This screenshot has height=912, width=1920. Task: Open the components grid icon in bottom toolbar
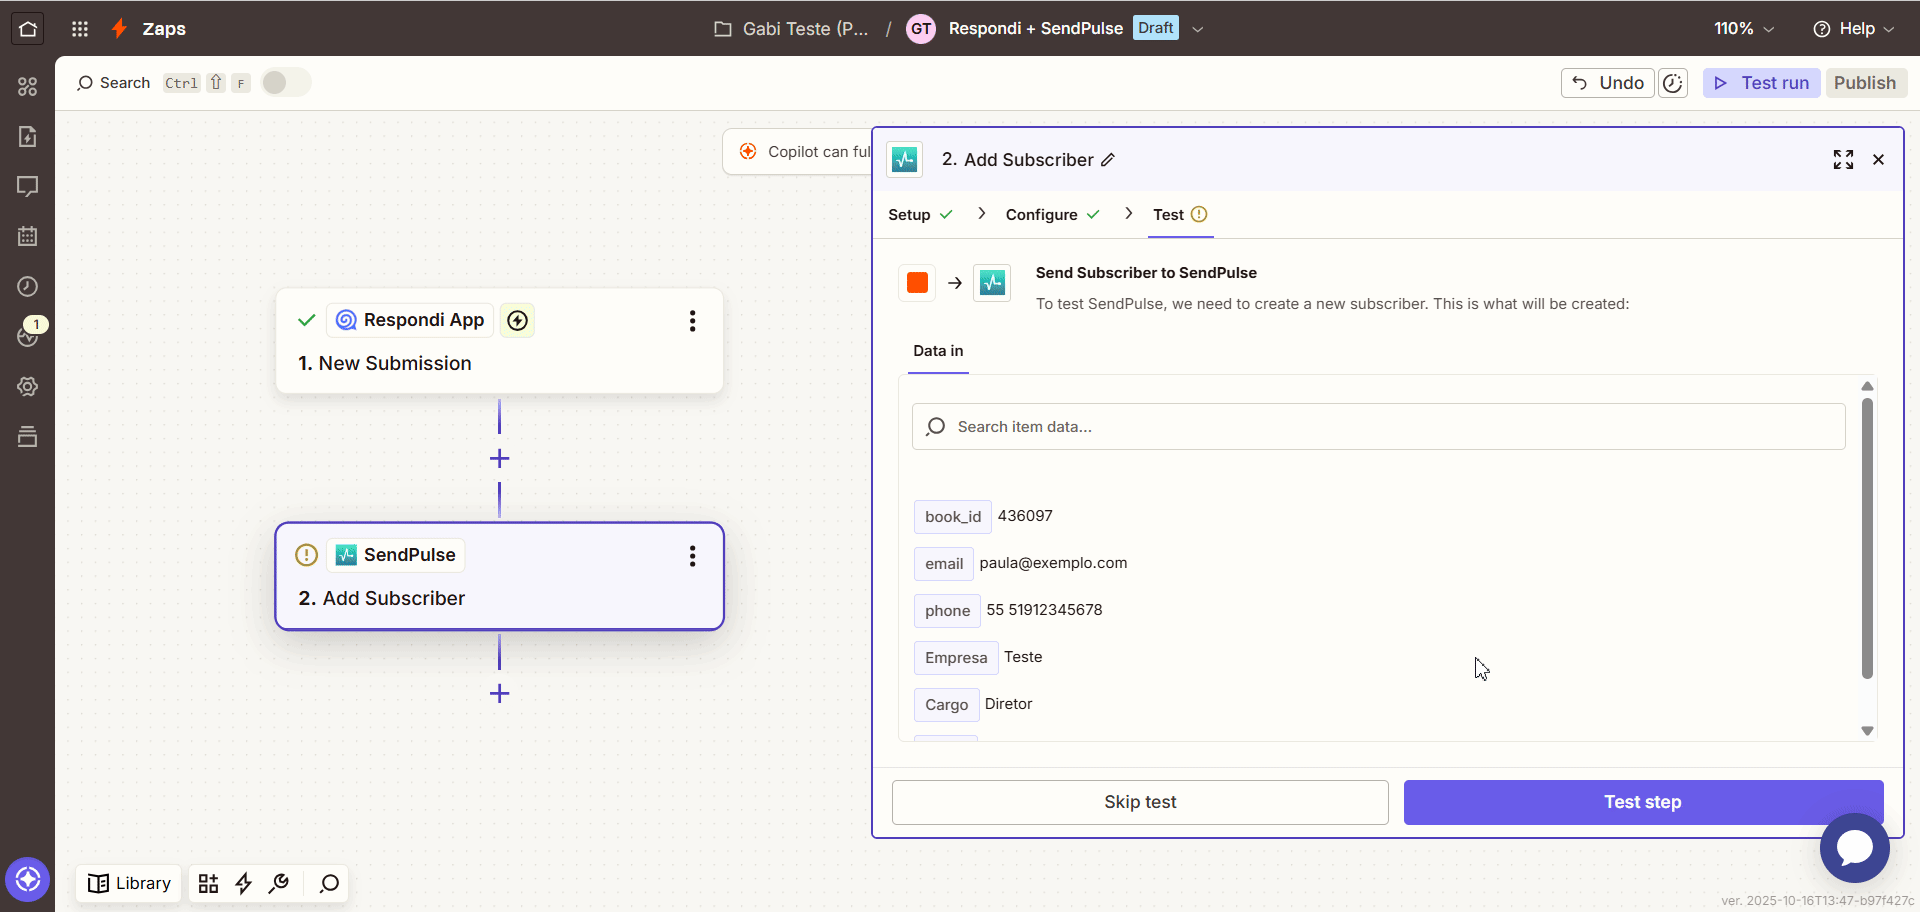click(x=208, y=884)
